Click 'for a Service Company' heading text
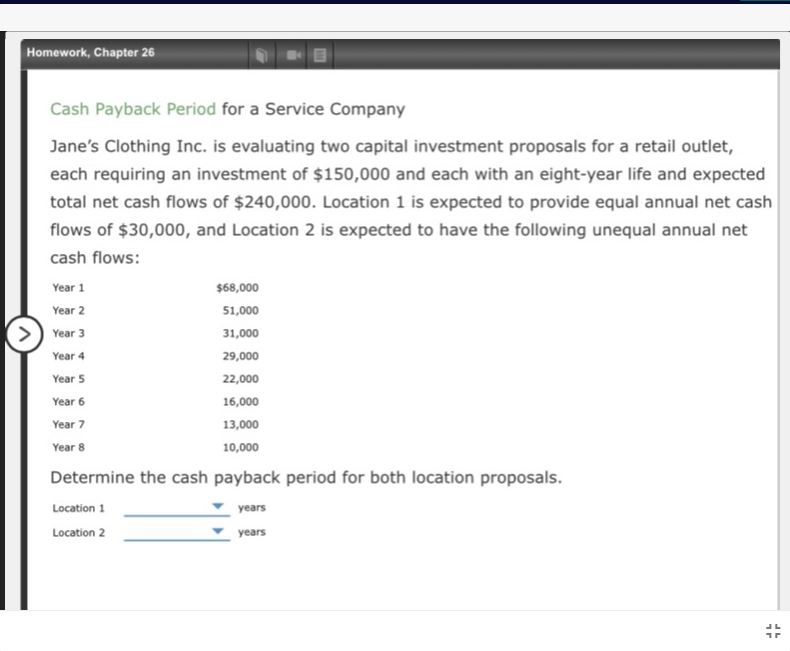The image size is (790, 651). click(313, 109)
